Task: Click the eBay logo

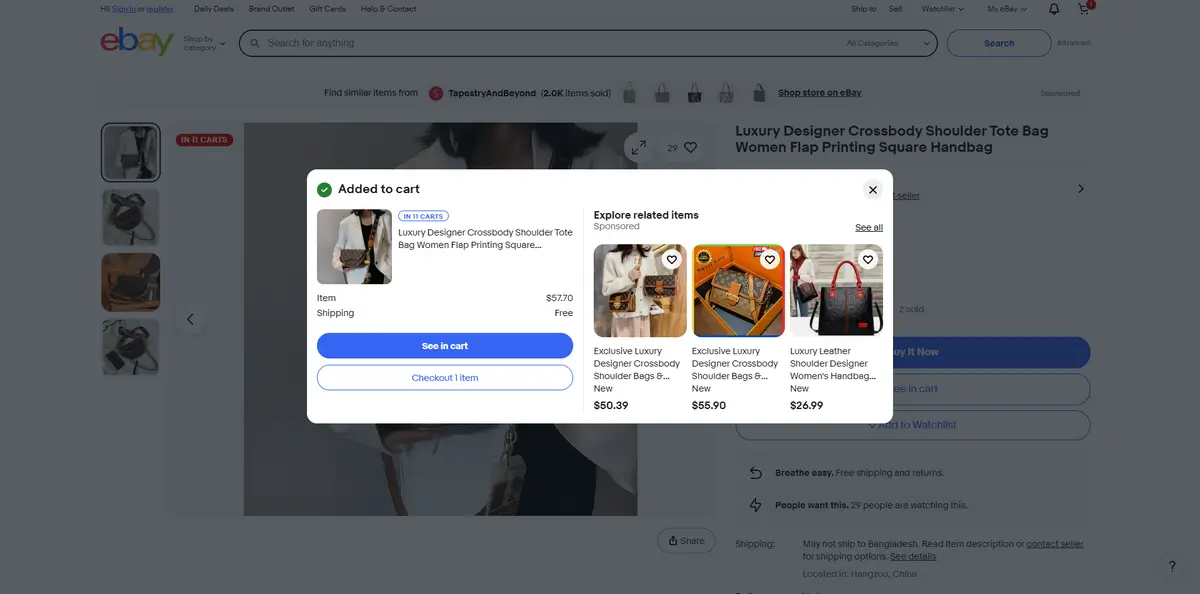Action: (x=137, y=43)
